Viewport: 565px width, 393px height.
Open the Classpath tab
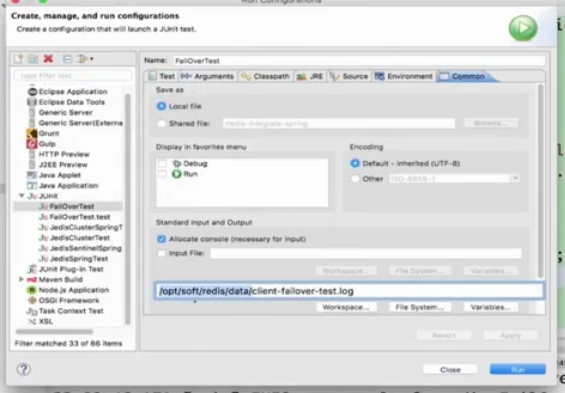tap(266, 76)
